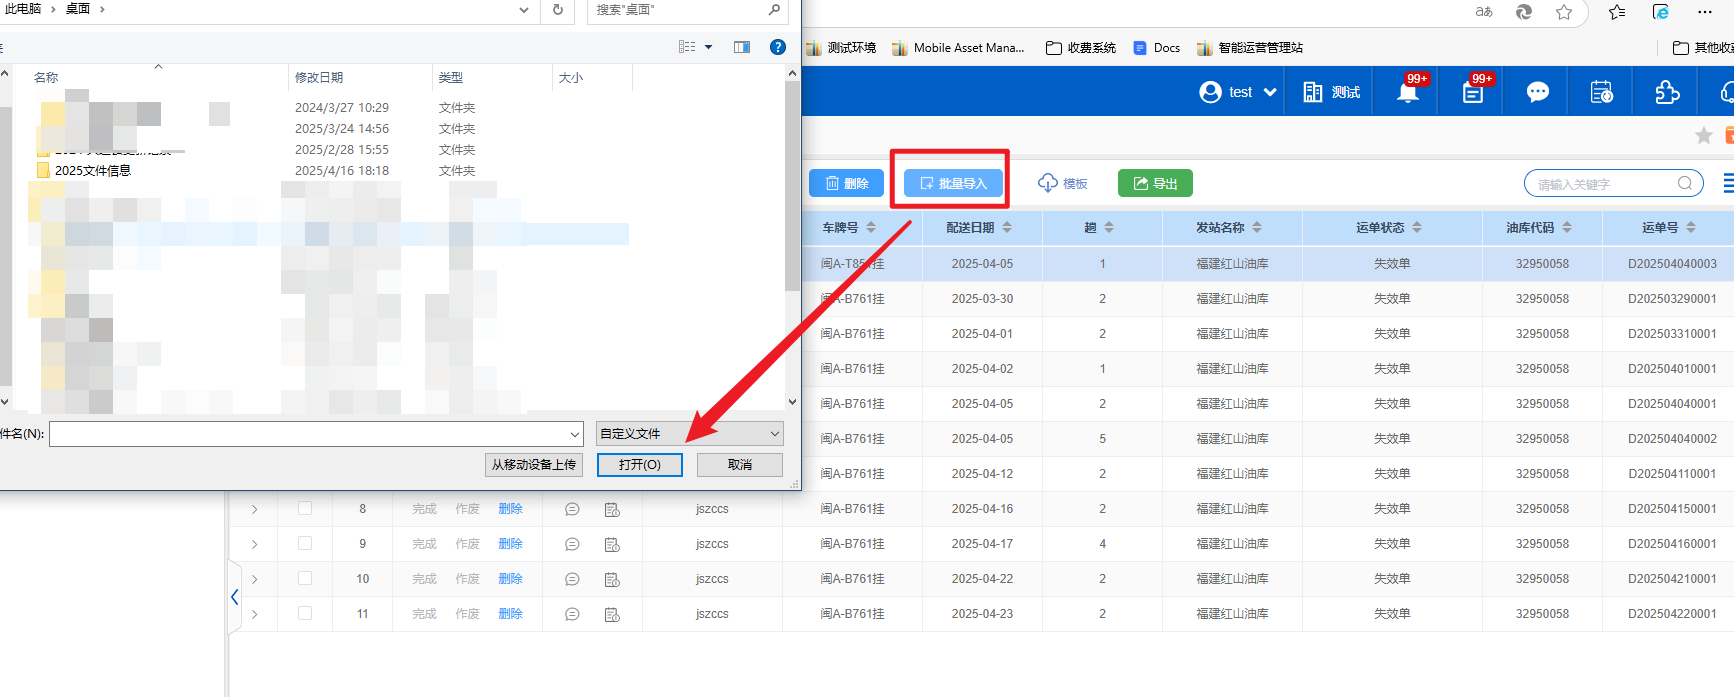Select the checkbox for row 11
The image size is (1734, 697).
tap(305, 613)
